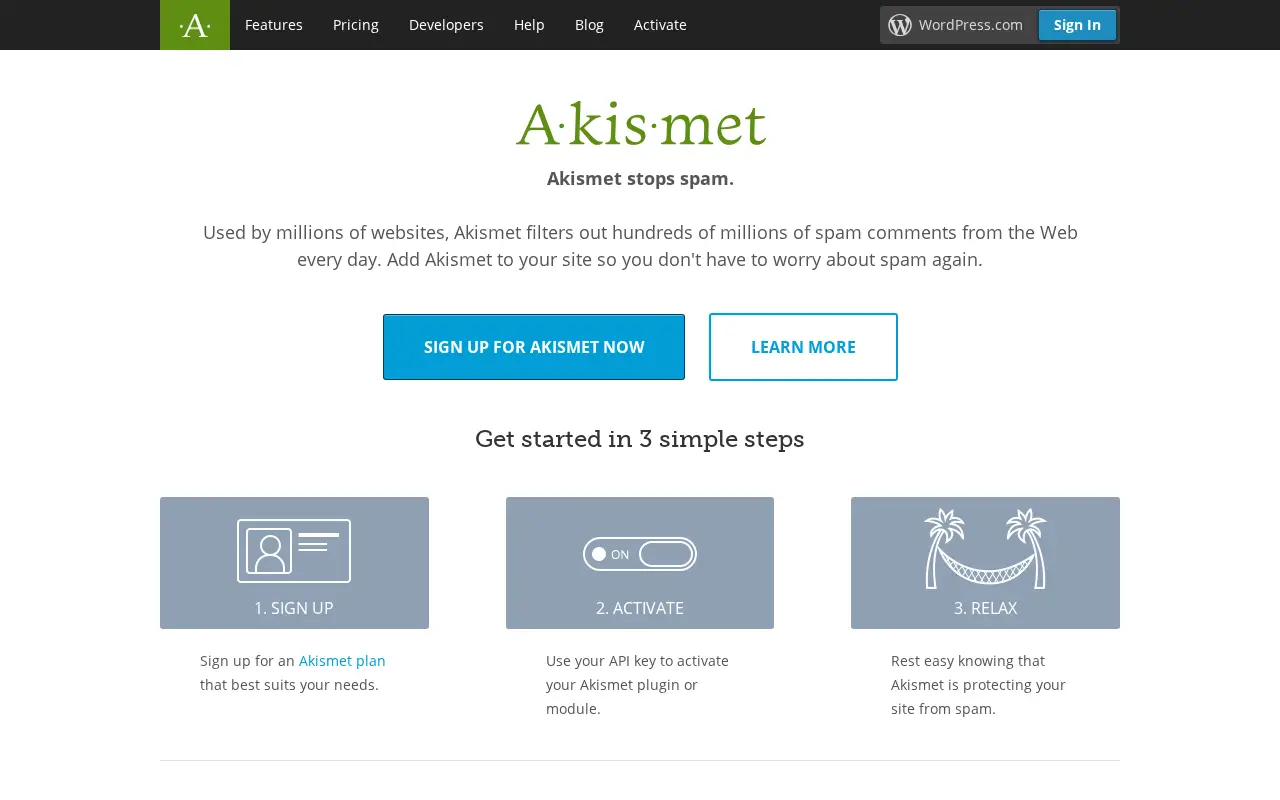Click the '2. ACTIVATE' card label
The width and height of the screenshot is (1280, 800).
[640, 608]
